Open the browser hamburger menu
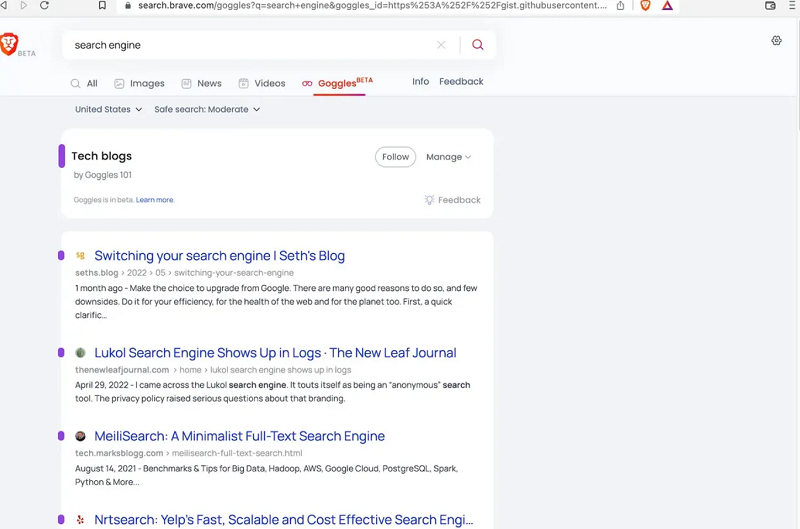Image resolution: width=800 pixels, height=529 pixels. 792,6
